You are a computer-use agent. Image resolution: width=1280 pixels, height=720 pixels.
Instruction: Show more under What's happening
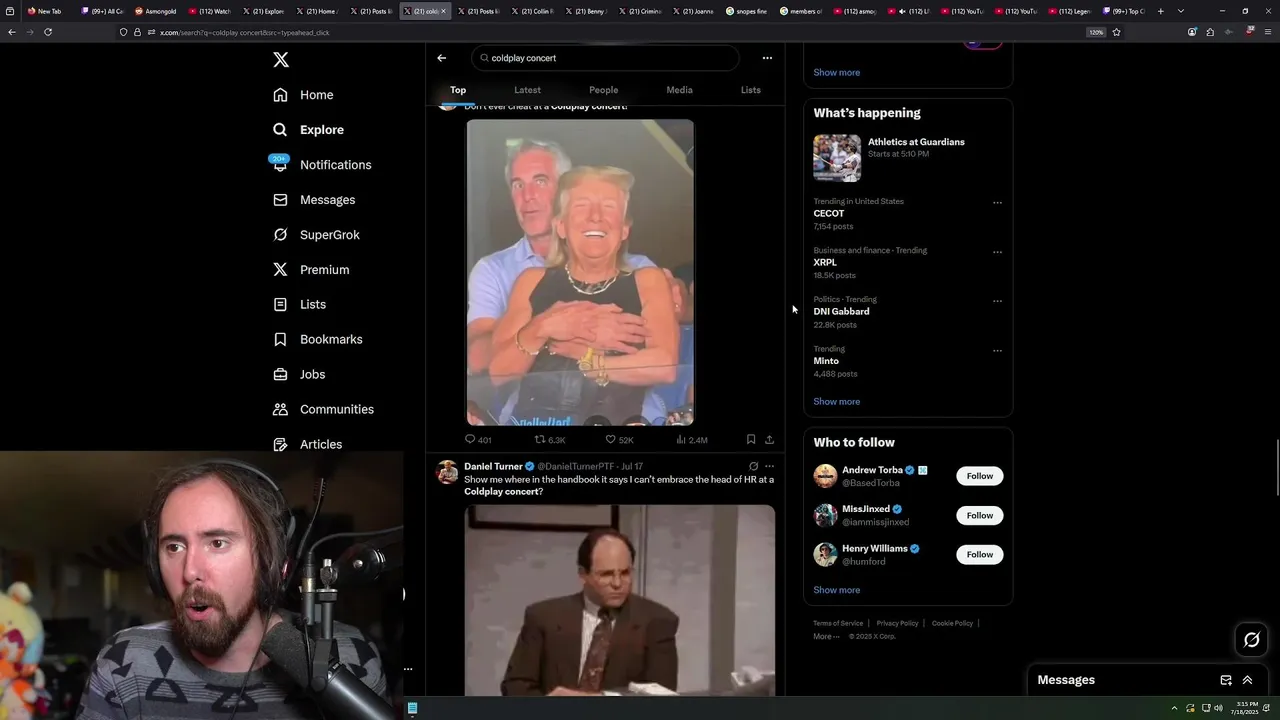click(x=836, y=402)
